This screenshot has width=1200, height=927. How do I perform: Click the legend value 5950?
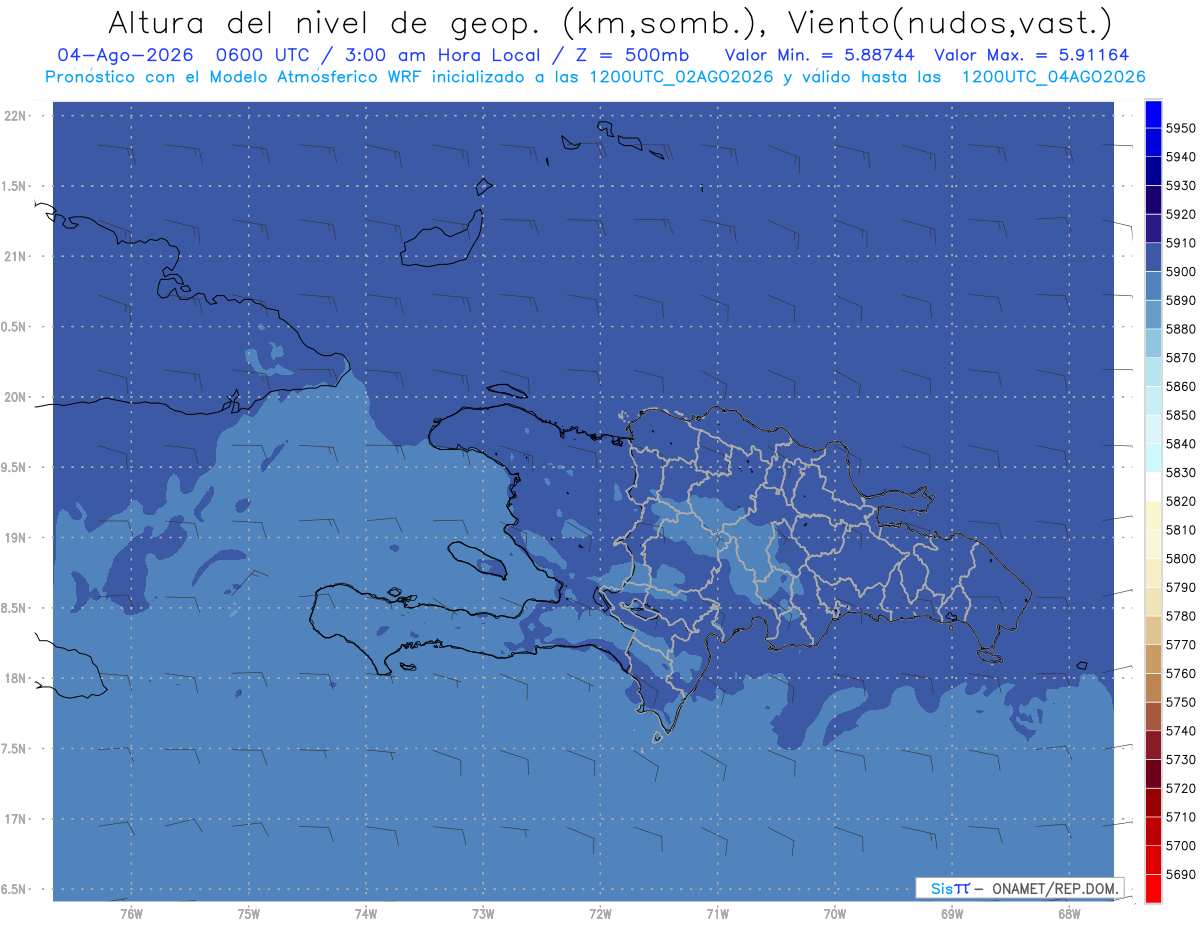[x=1180, y=129]
